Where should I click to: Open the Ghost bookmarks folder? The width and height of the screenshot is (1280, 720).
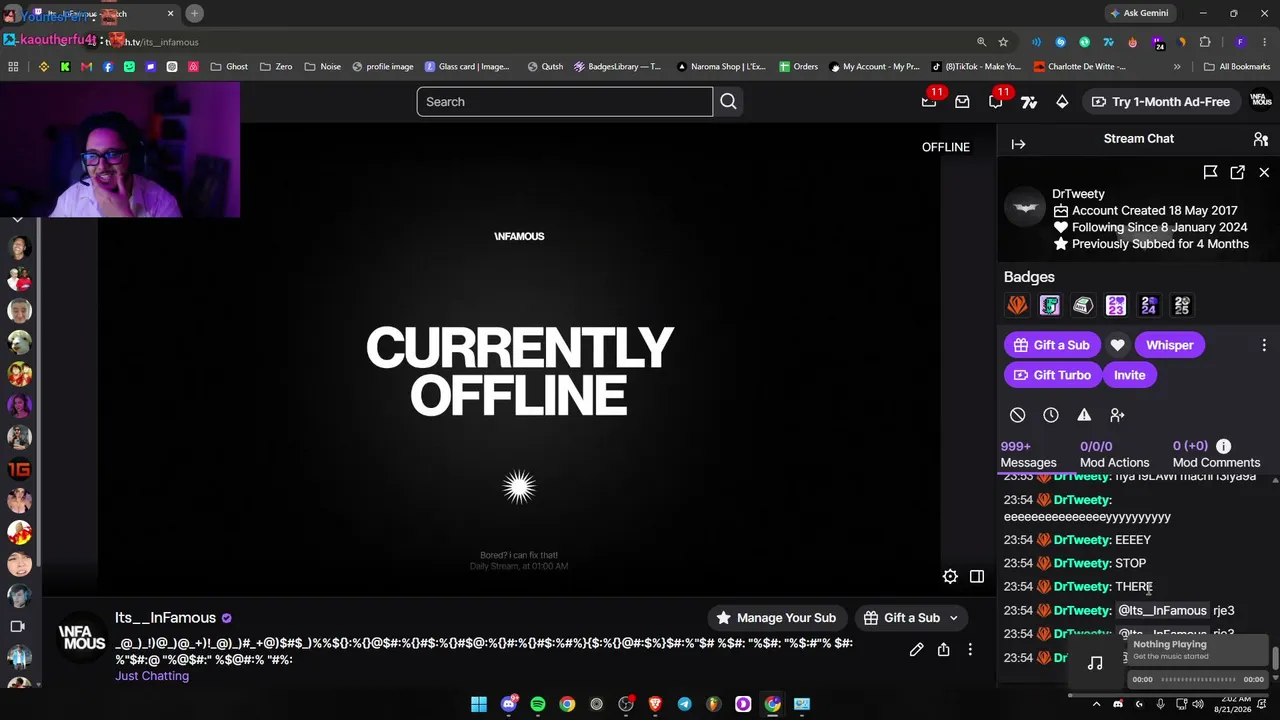229,67
